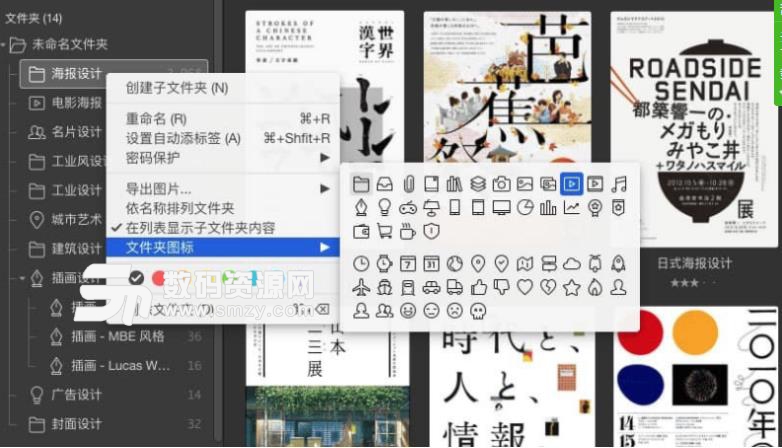Pick the default folder icon in icon picker
Viewport: 782px width, 448px height.
(x=361, y=184)
